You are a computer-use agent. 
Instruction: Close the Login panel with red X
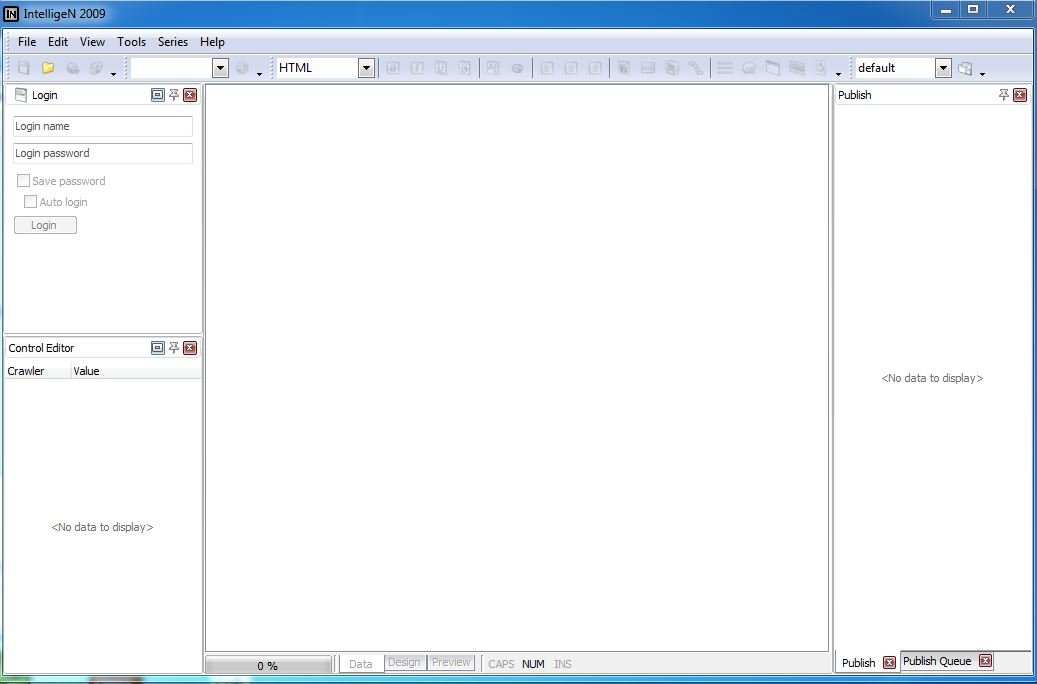[x=190, y=95]
